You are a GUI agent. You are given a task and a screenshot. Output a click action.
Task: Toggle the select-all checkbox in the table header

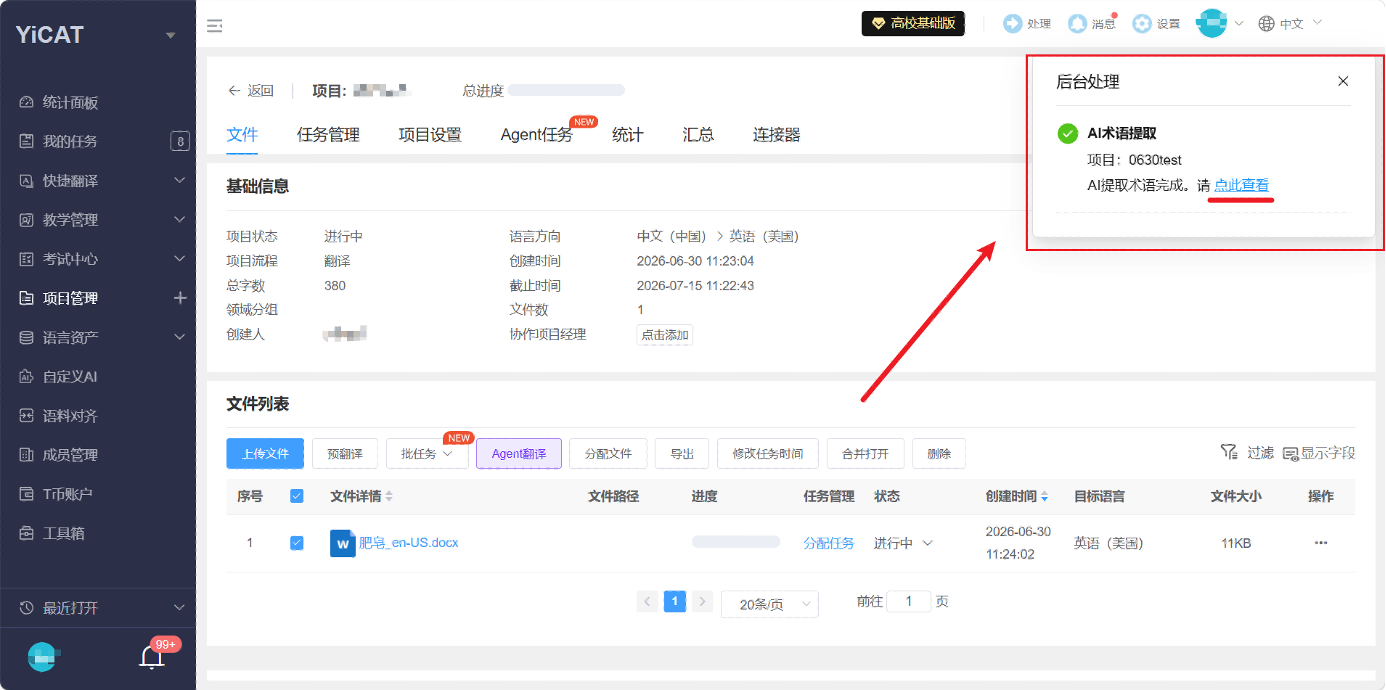297,496
